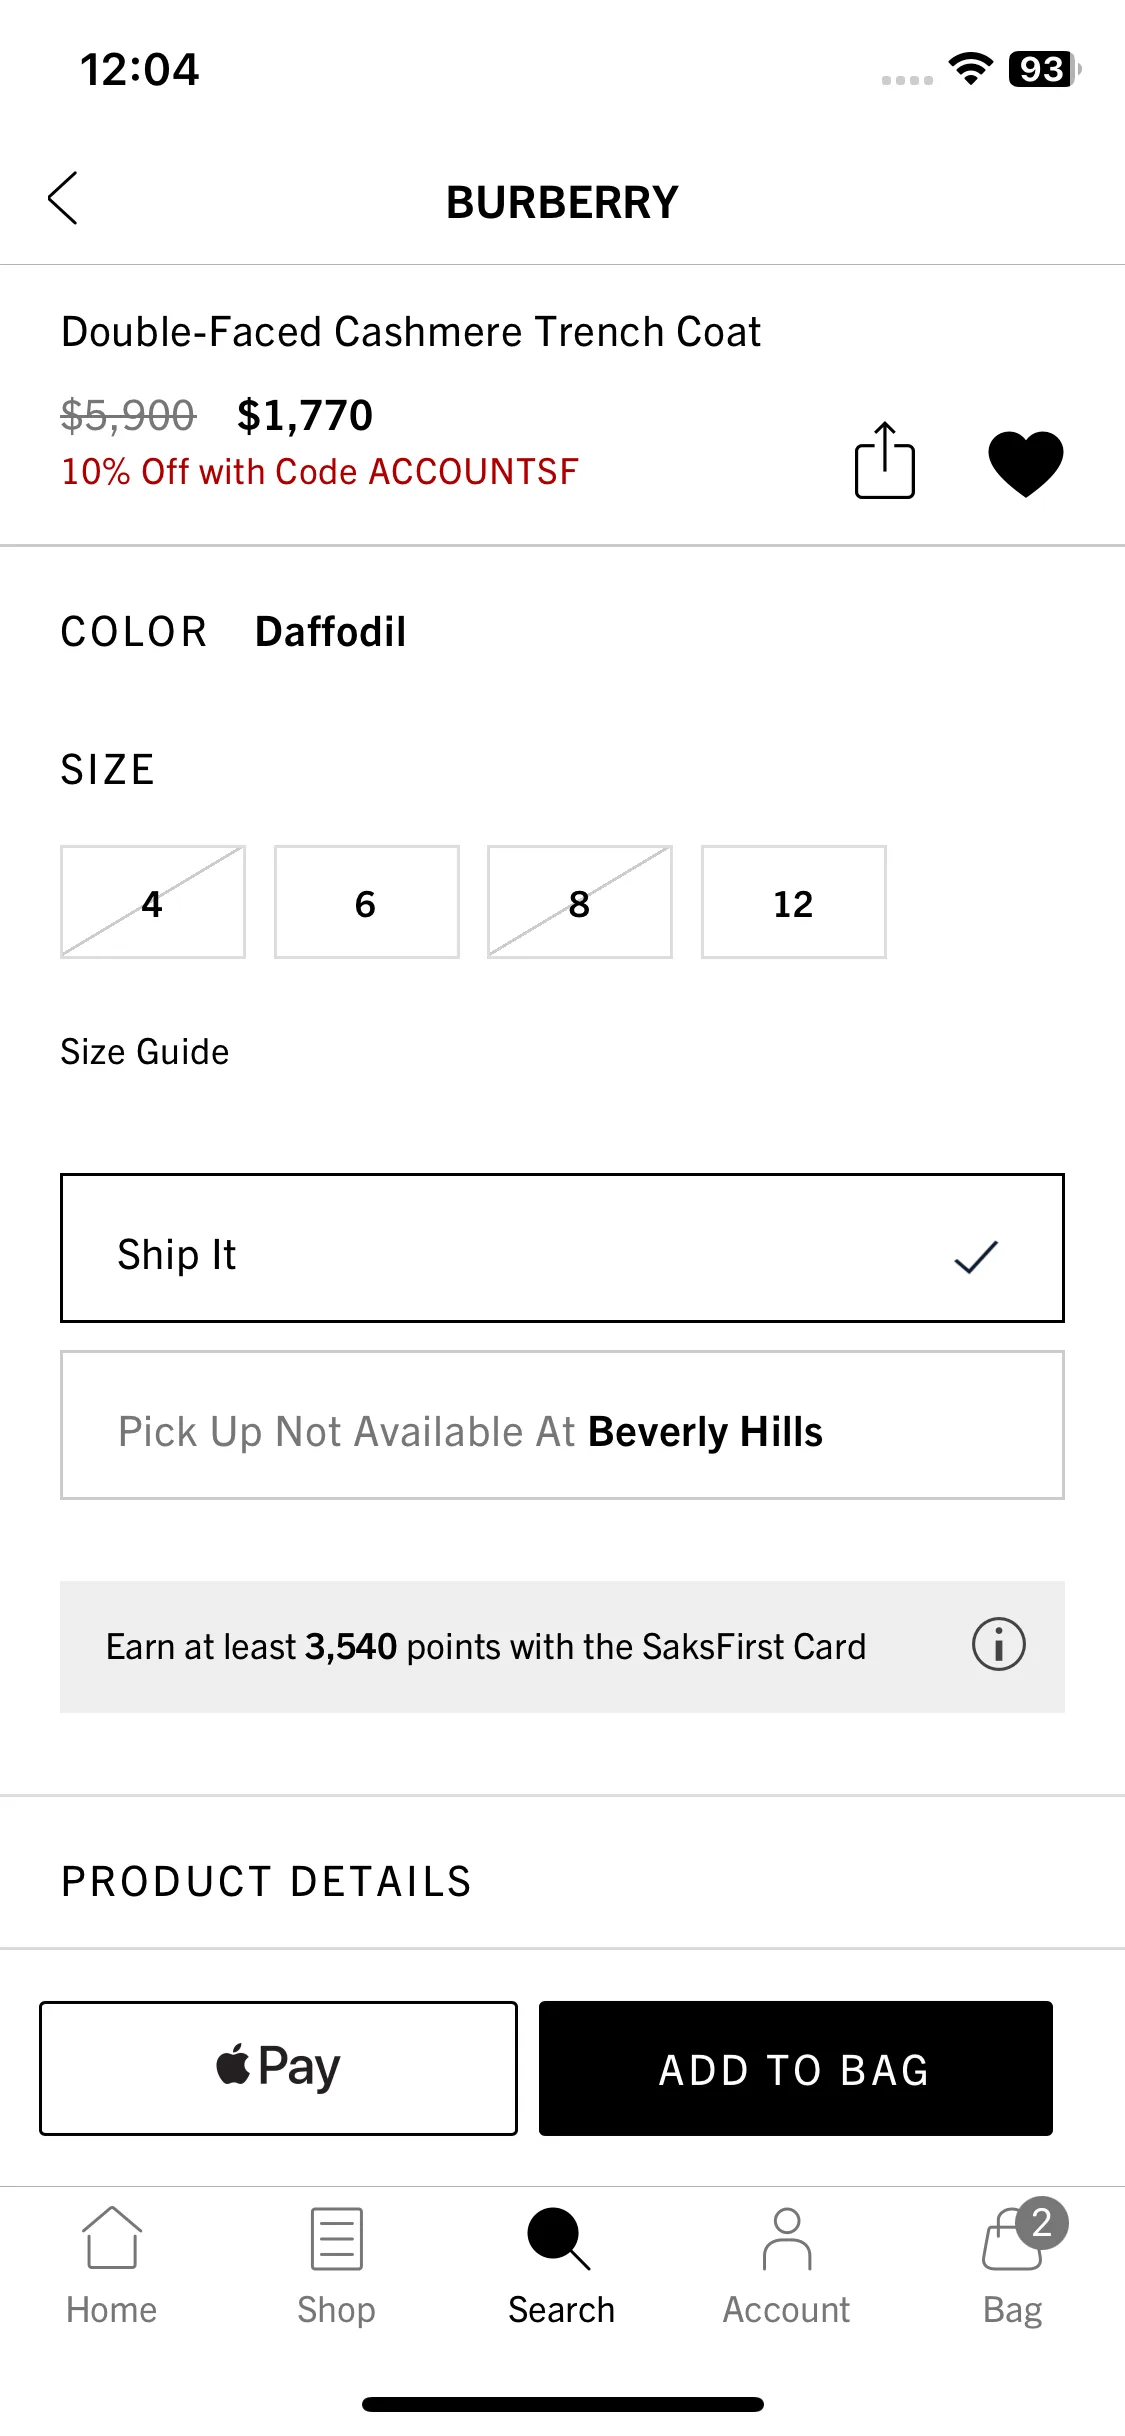Open the SaksFirst points info icon
The image size is (1125, 2436).
pos(998,1645)
